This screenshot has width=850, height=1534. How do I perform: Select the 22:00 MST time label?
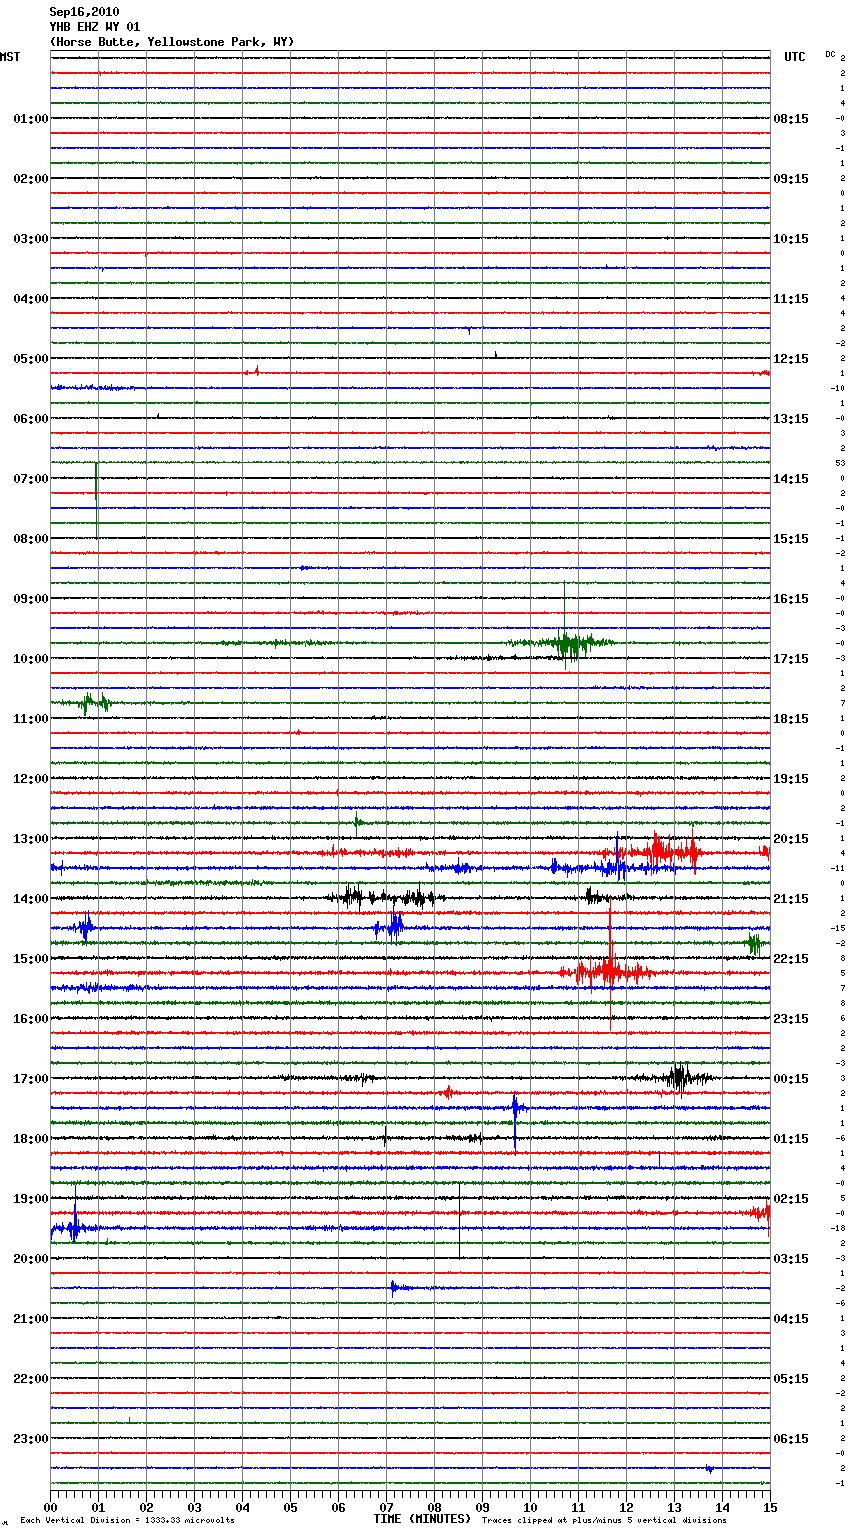click(30, 1379)
